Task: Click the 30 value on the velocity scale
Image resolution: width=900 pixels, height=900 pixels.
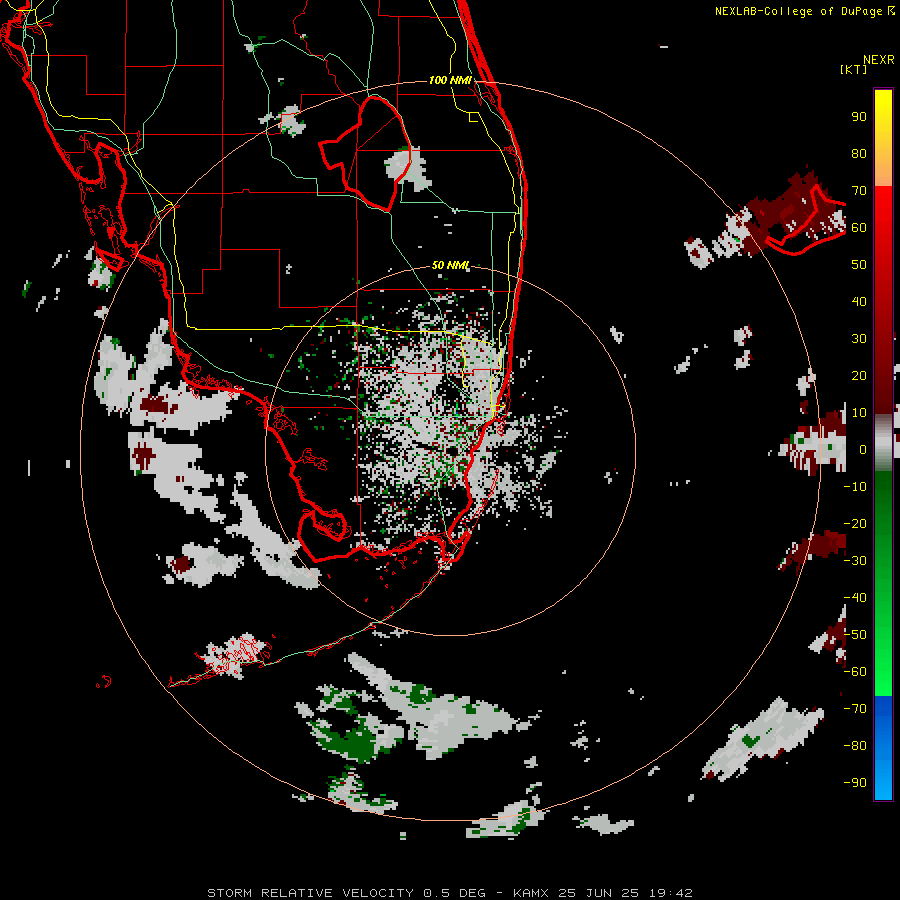Action: [859, 339]
